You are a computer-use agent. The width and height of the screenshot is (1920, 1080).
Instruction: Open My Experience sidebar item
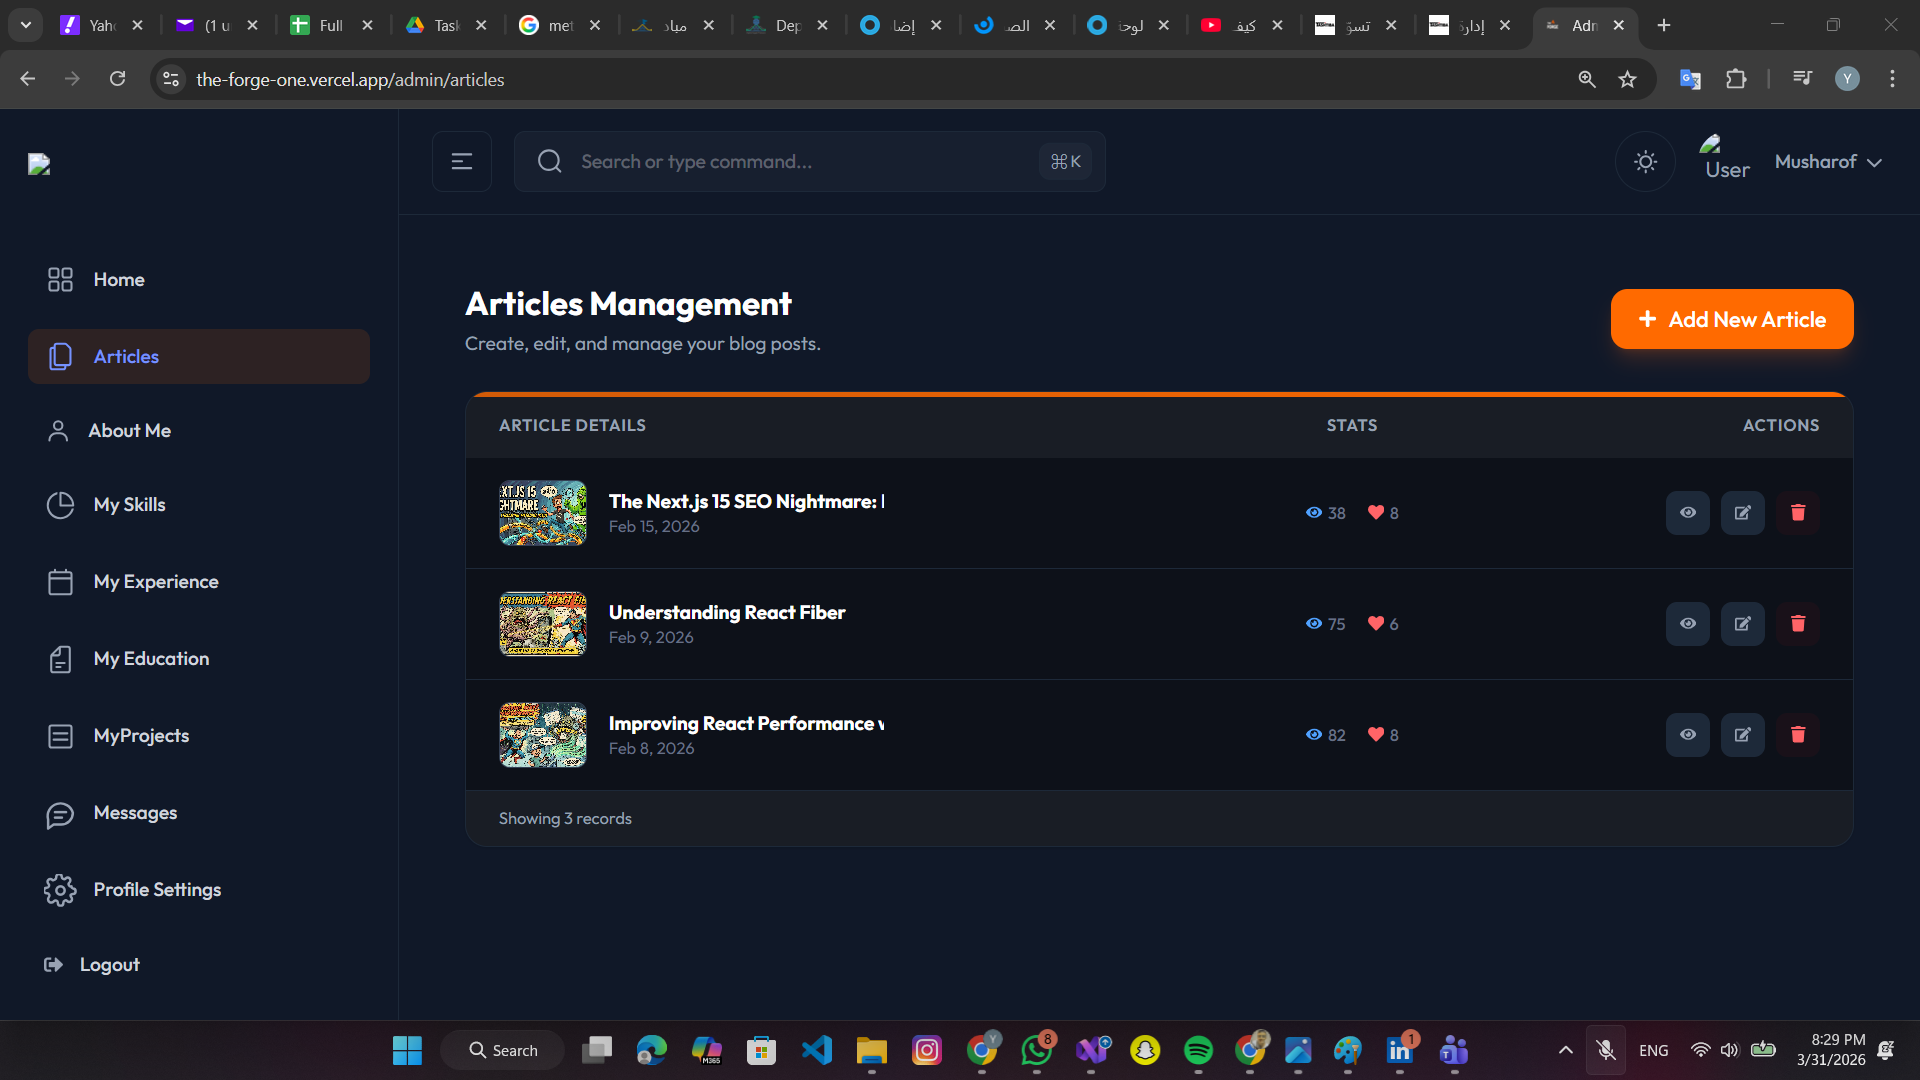[x=155, y=582]
